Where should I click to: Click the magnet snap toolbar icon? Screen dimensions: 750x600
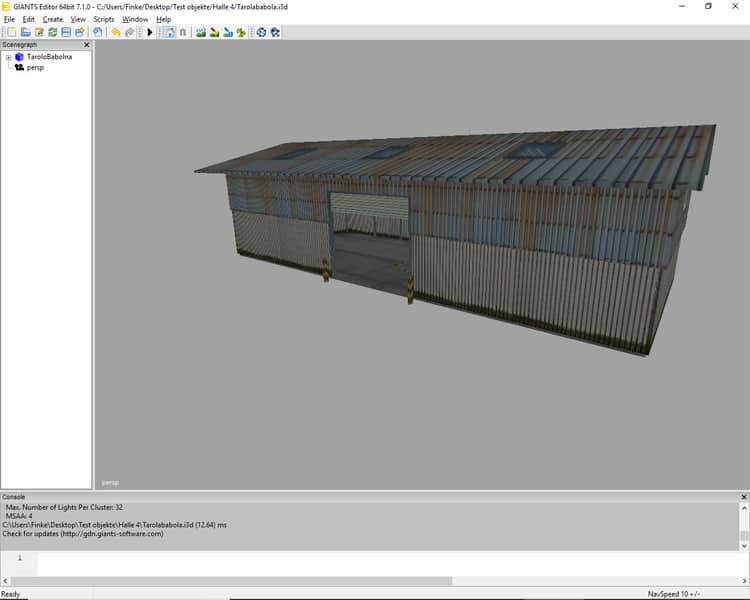click(183, 32)
